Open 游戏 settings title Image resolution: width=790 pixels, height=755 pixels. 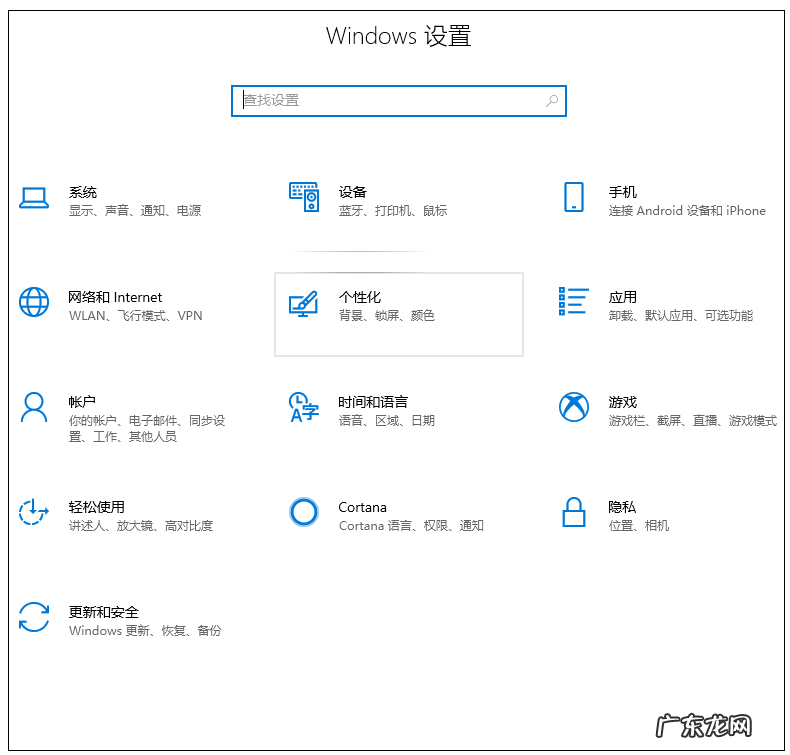click(623, 402)
